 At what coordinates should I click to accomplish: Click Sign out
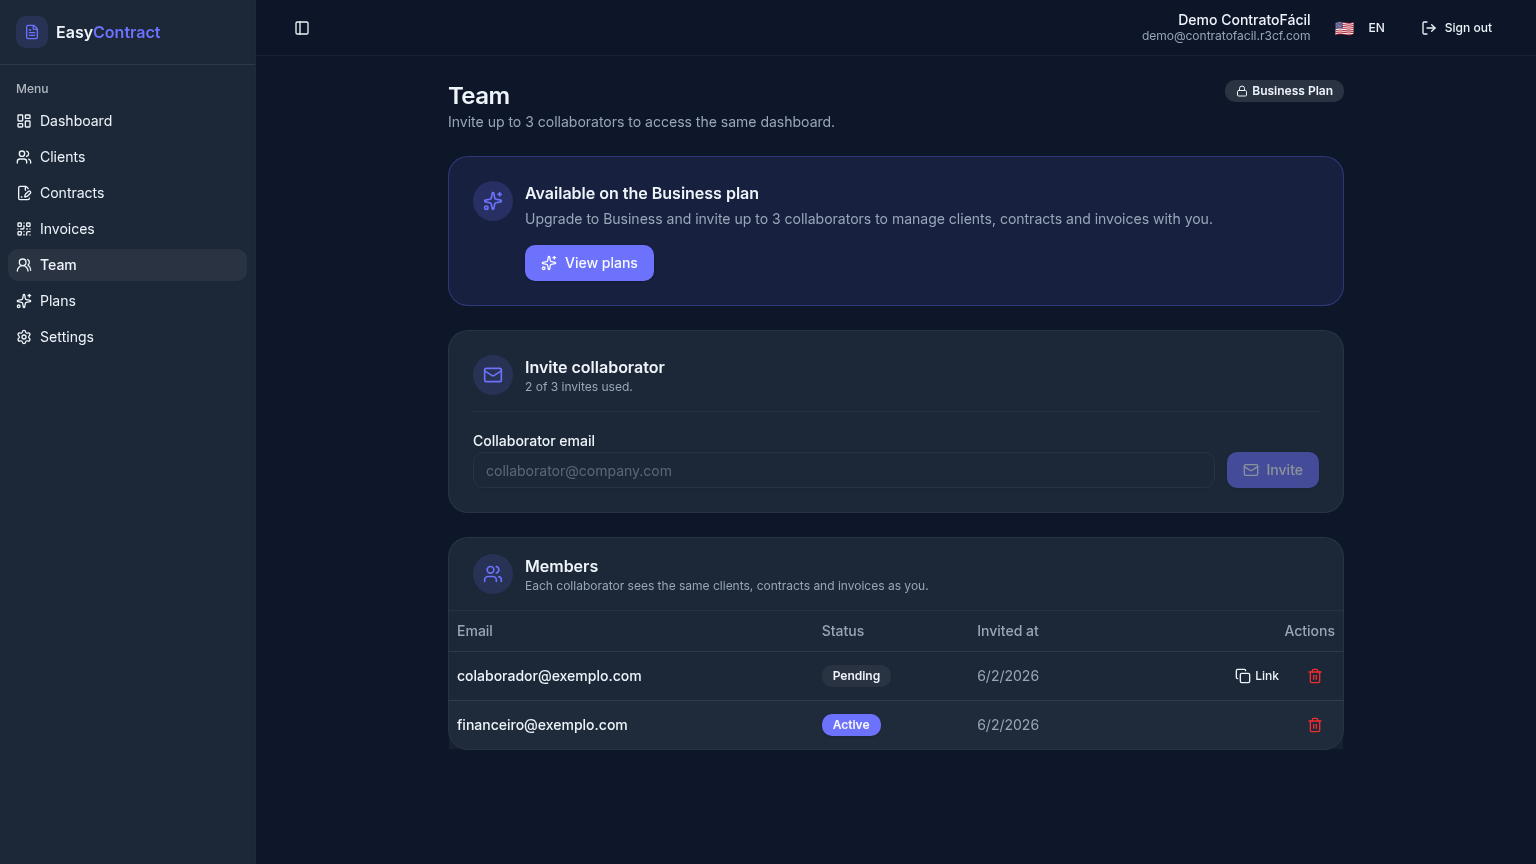pyautogui.click(x=1457, y=28)
